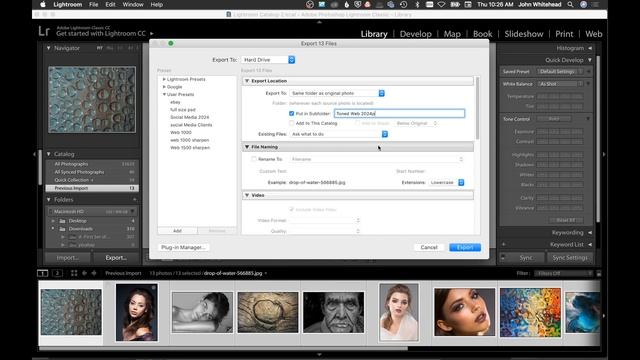Viewport: 640px width, 360px height.
Task: Select main window display button 1
Action: [x=42, y=273]
